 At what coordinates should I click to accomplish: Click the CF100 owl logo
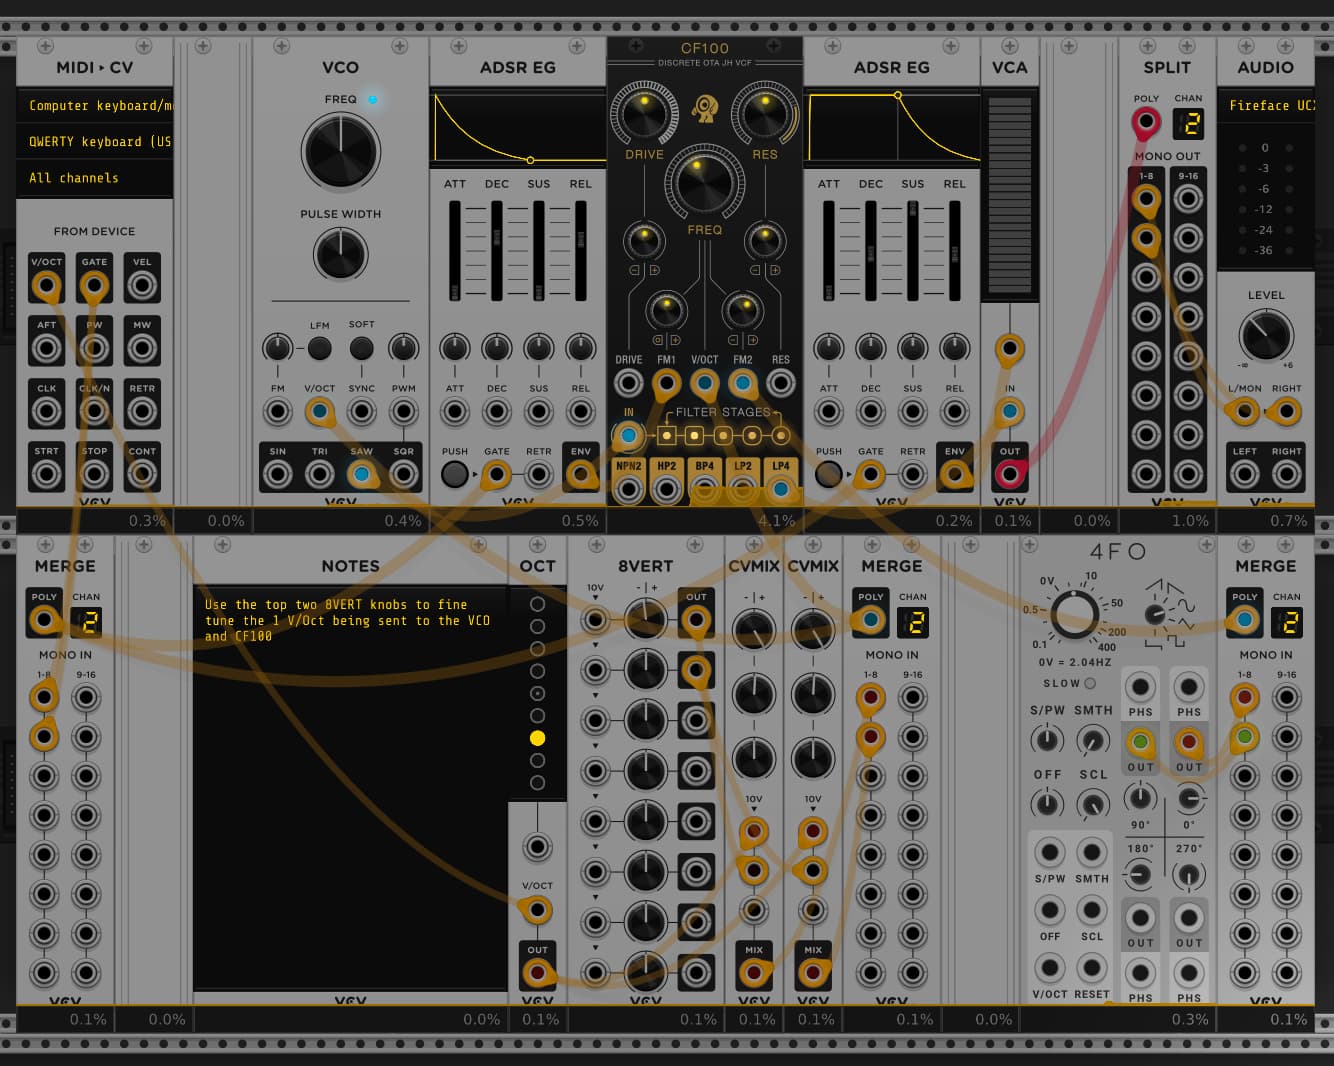[x=705, y=108]
